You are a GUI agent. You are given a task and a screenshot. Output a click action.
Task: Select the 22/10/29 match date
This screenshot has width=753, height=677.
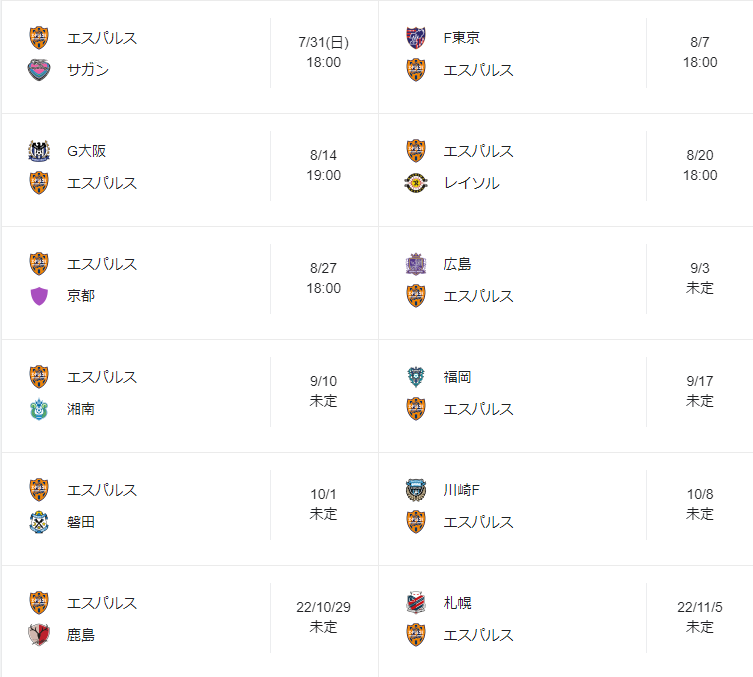pos(323,607)
